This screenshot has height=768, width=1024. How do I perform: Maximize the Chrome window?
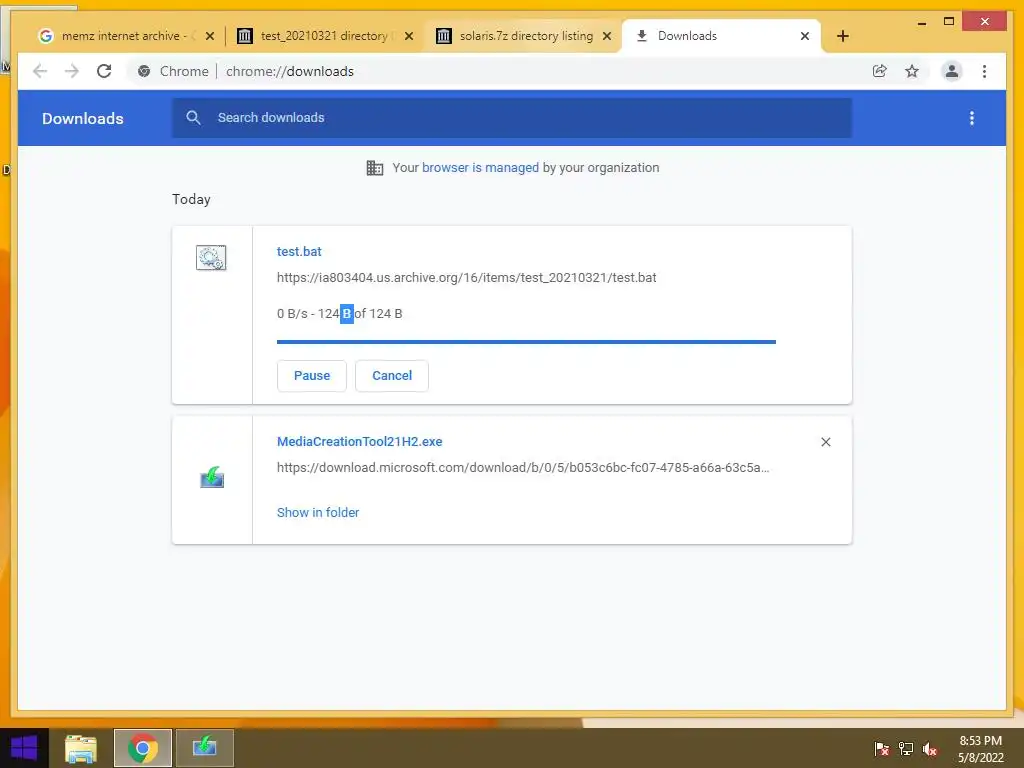tap(949, 22)
